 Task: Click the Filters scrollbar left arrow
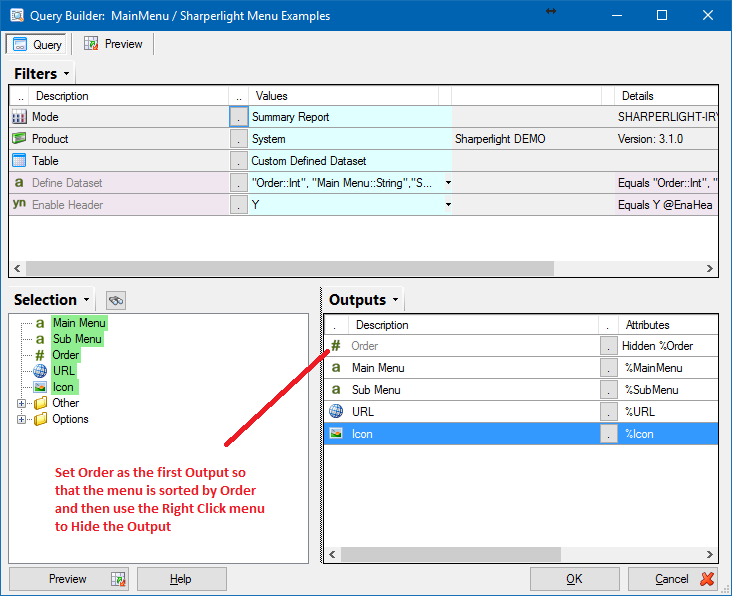pyautogui.click(x=17, y=268)
